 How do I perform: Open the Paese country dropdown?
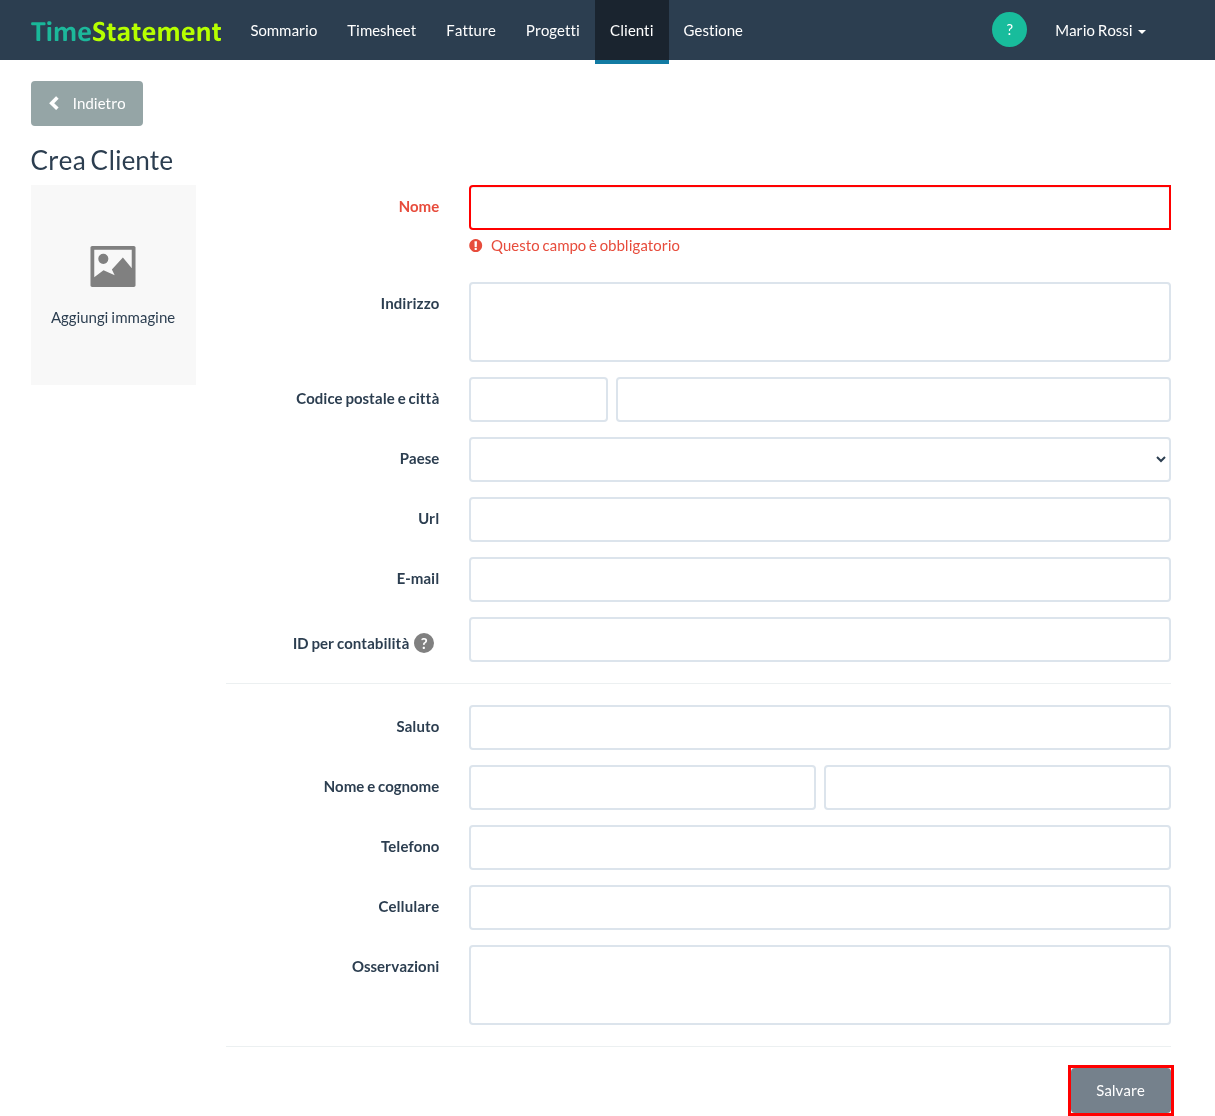pos(820,459)
